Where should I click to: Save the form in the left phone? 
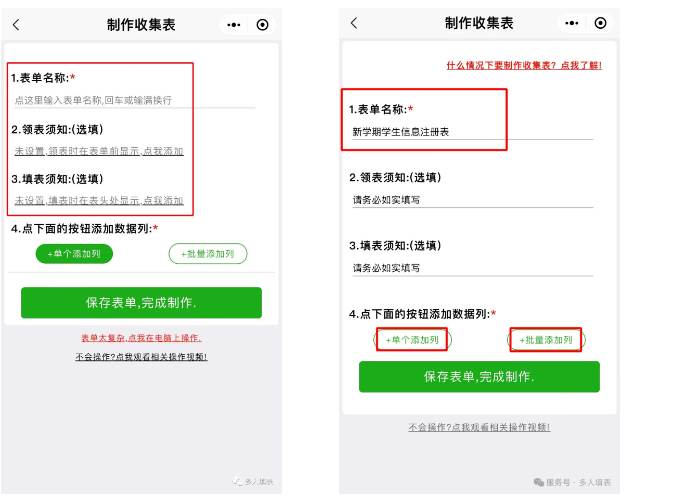(141, 303)
